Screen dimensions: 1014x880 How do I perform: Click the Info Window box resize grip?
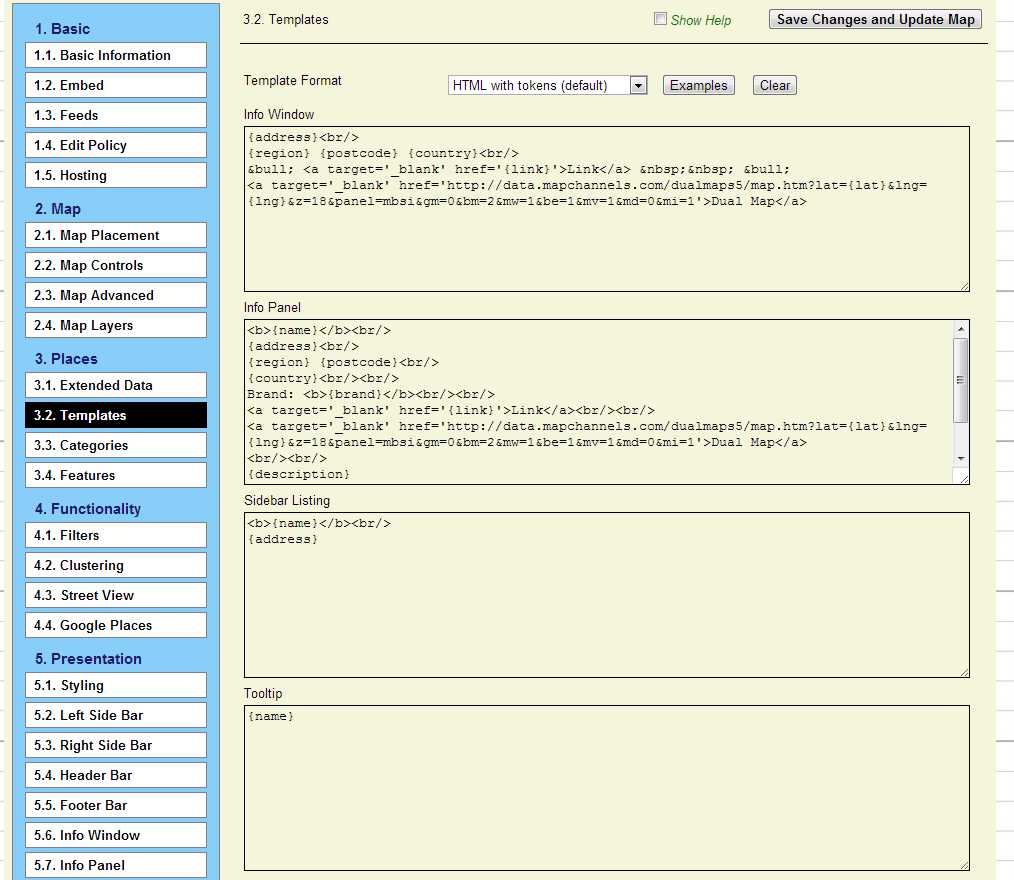point(964,286)
